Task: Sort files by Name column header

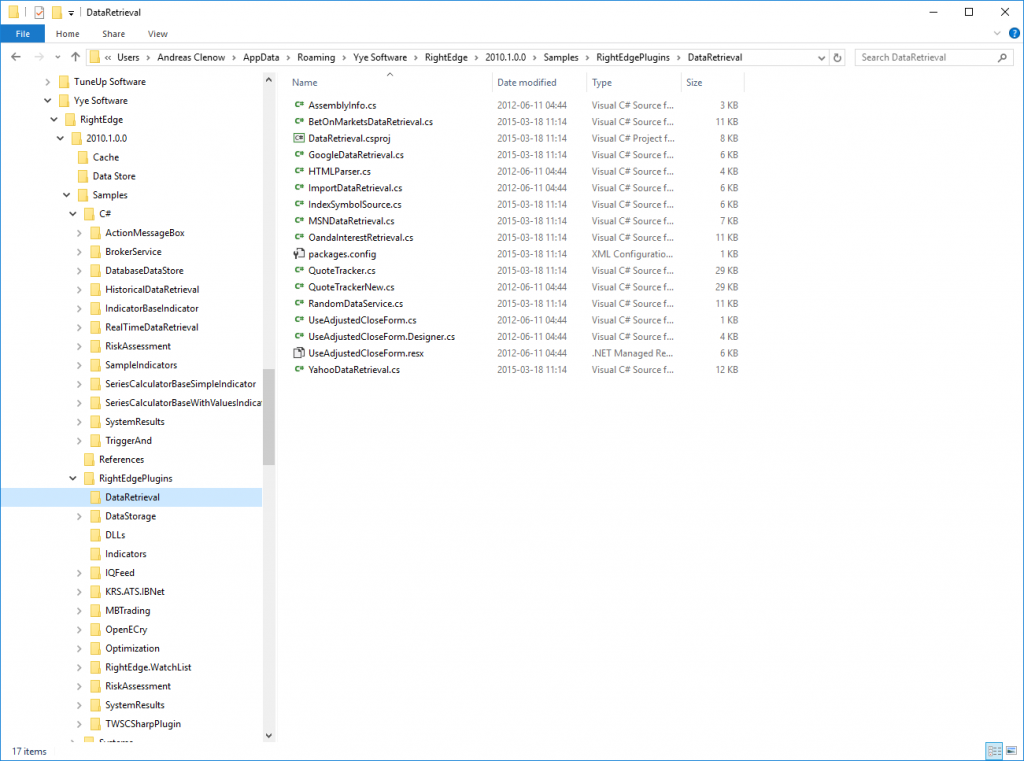Action: tap(390, 82)
